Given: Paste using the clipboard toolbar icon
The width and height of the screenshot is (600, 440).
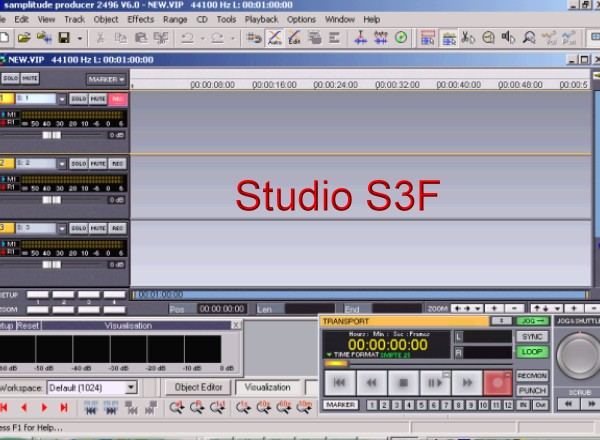Looking at the screenshot, I should point(141,38).
